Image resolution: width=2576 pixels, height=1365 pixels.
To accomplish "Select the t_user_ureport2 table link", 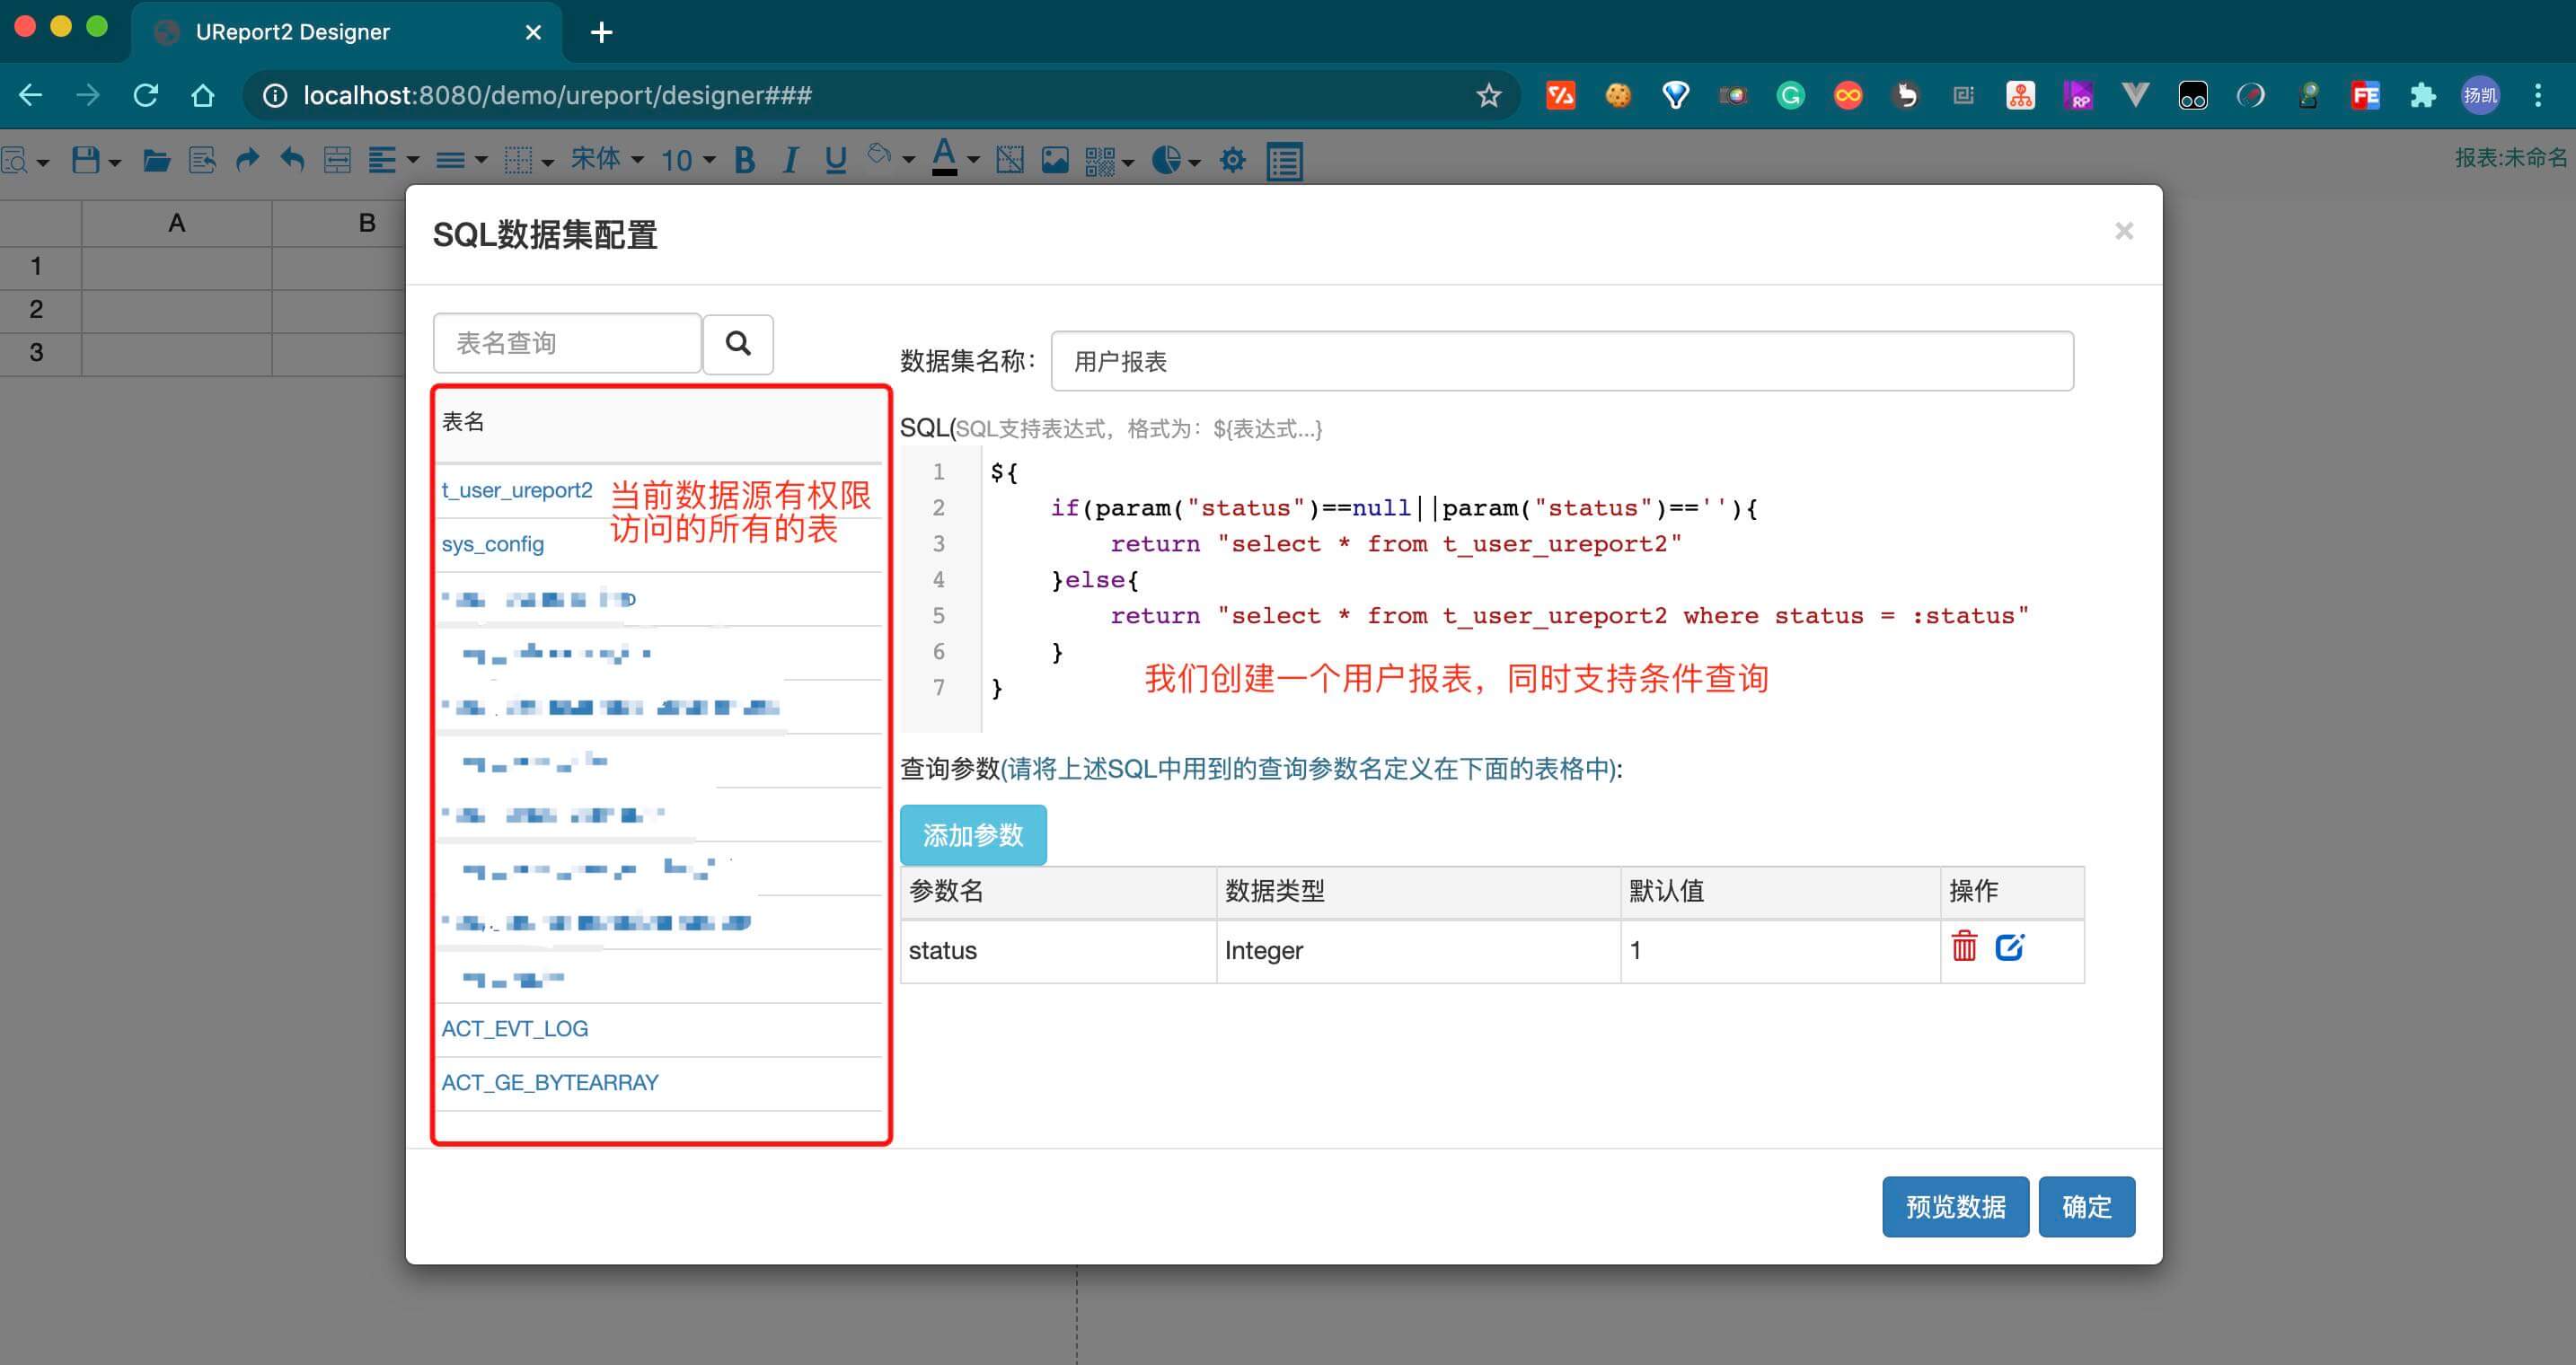I will coord(517,490).
